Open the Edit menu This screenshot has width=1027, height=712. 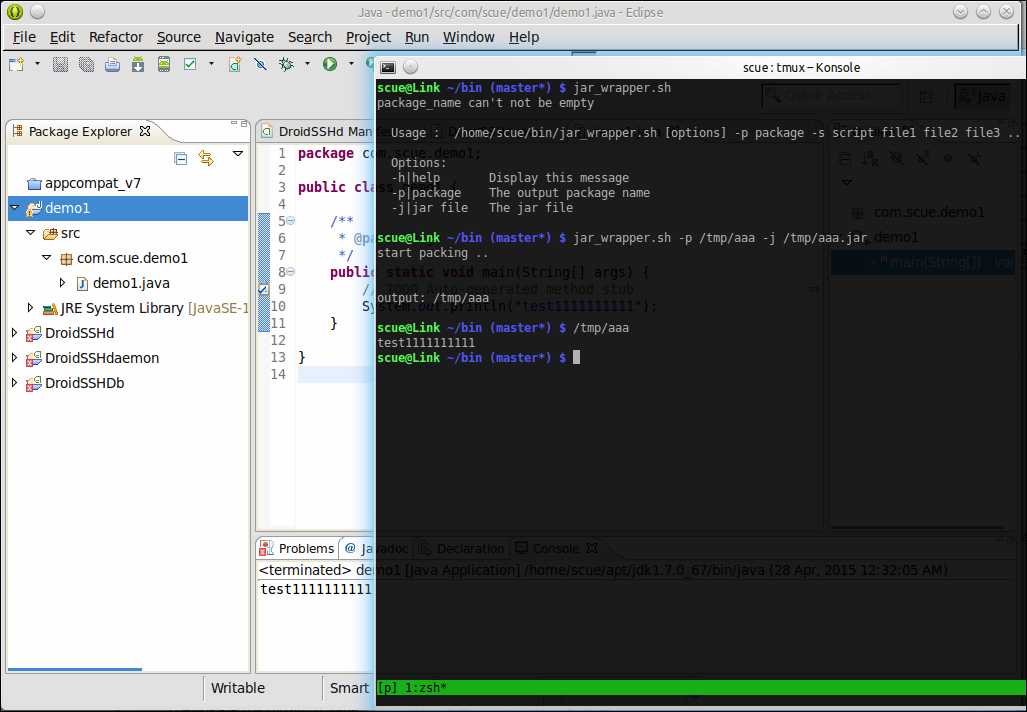tap(62, 37)
